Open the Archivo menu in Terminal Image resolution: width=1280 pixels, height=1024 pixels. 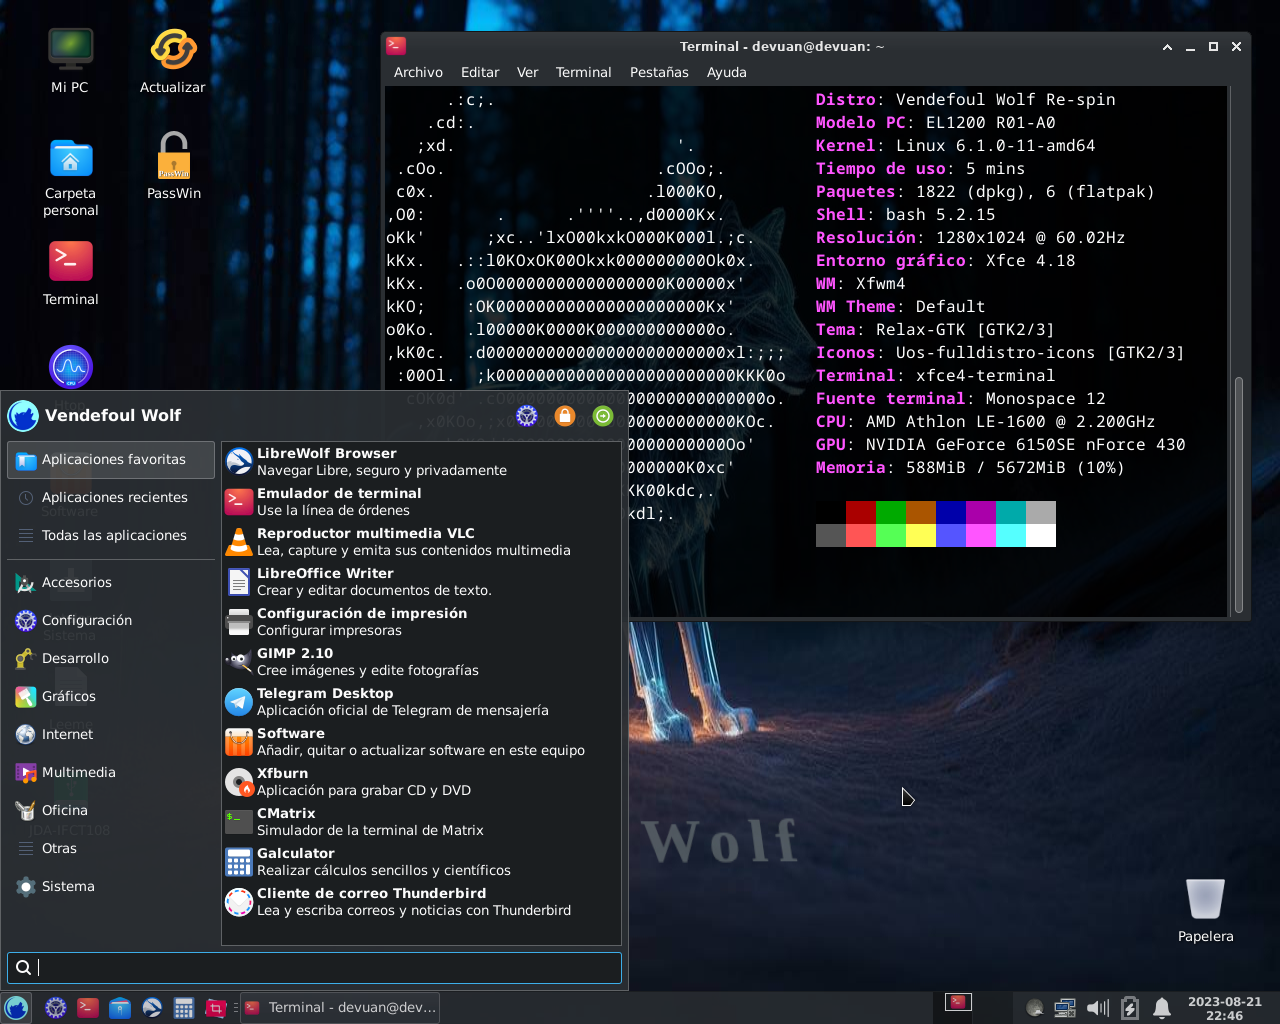[418, 72]
